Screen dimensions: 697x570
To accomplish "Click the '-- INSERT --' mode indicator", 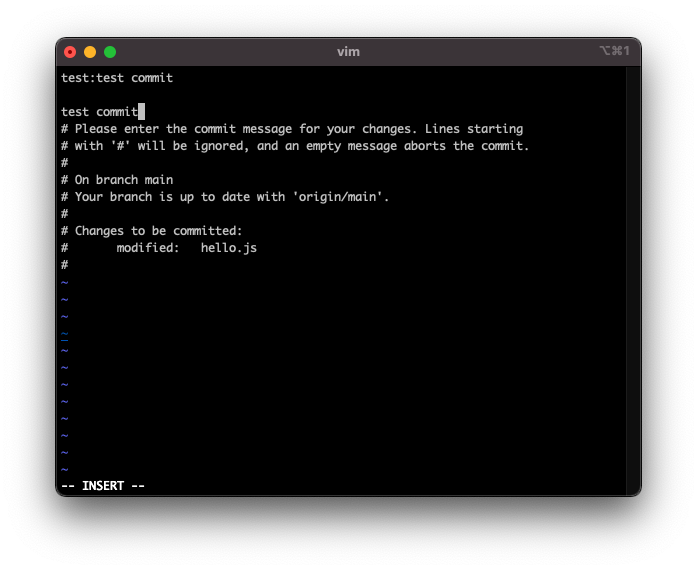I will tap(103, 486).
